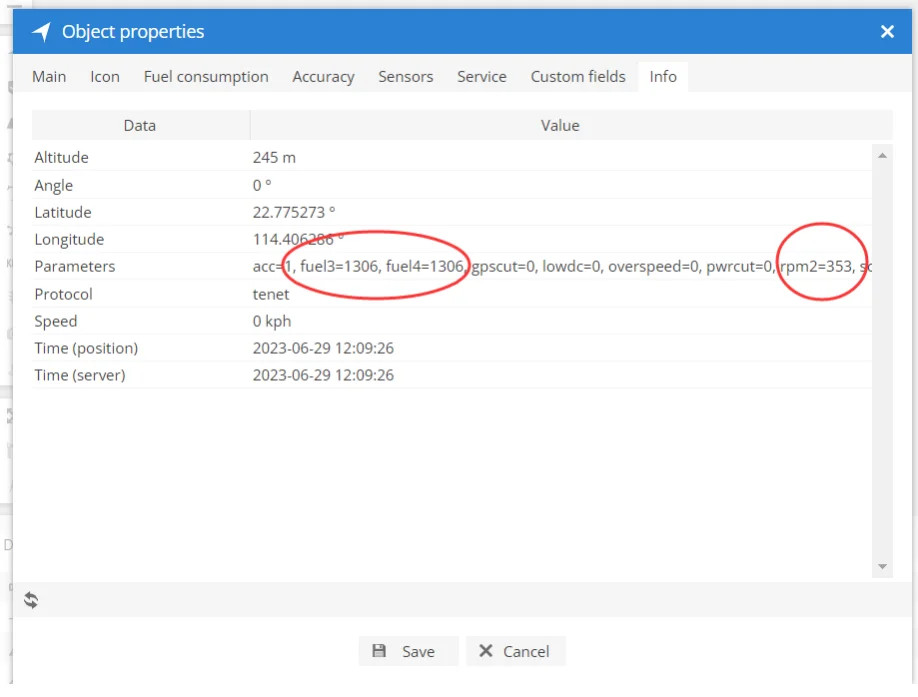
Task: Click the Save button
Action: 408,651
